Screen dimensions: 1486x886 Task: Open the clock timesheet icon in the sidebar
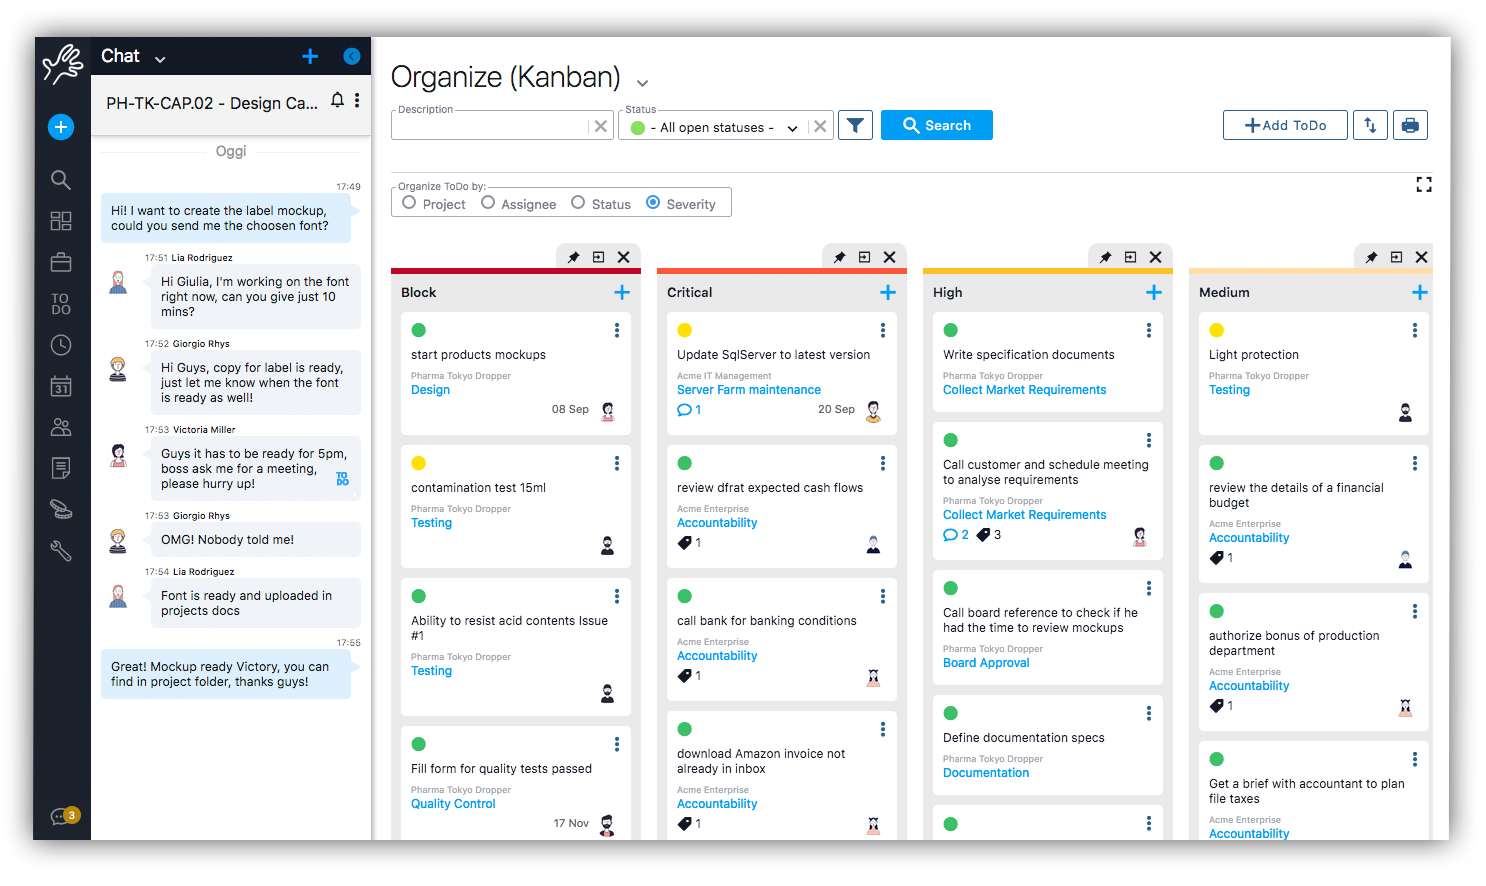pyautogui.click(x=61, y=345)
